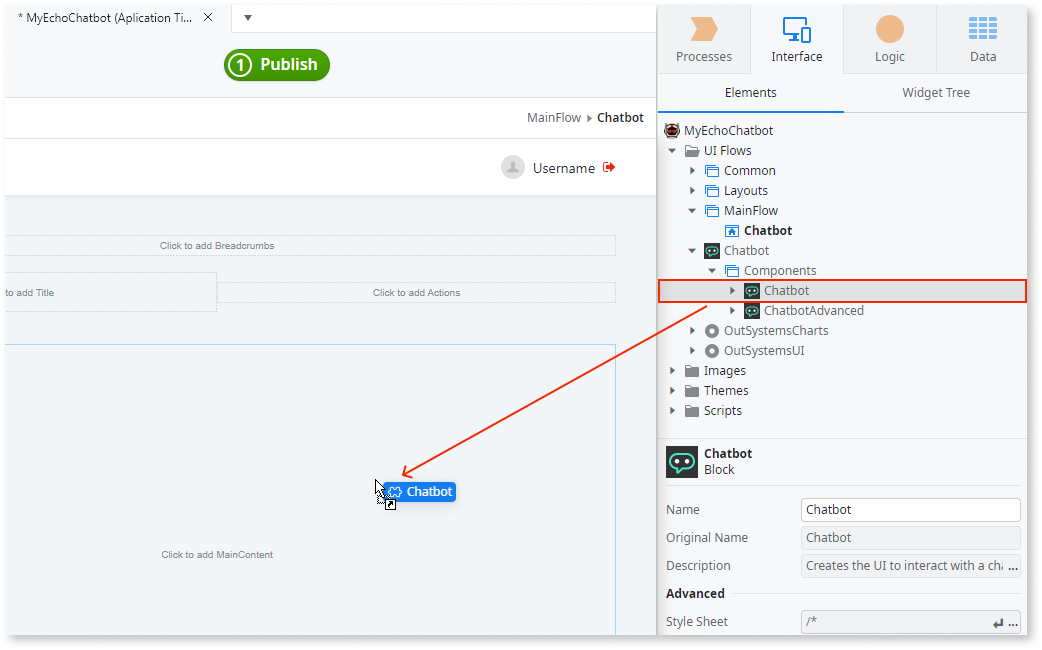
Task: Collapse the UI Flows tree node
Action: click(672, 150)
